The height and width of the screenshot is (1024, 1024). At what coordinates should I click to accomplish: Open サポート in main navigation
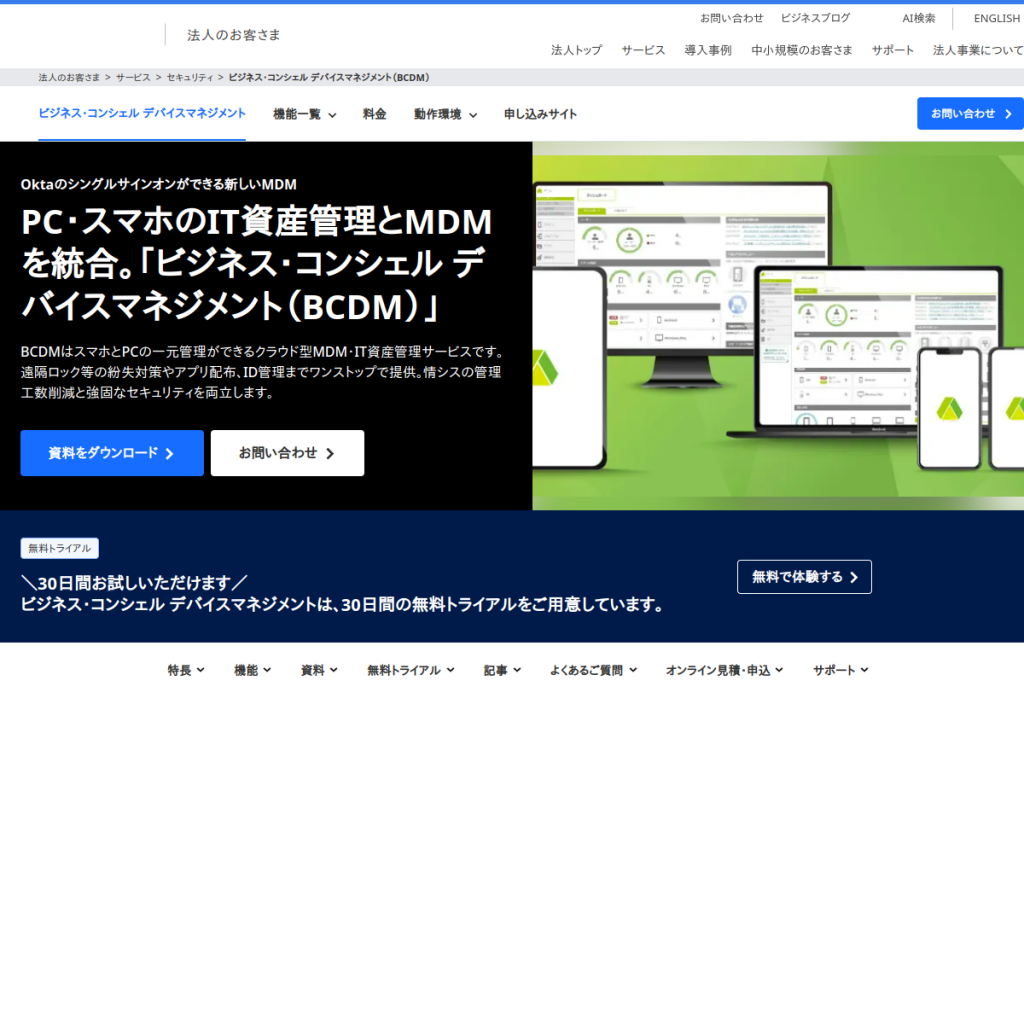(892, 50)
